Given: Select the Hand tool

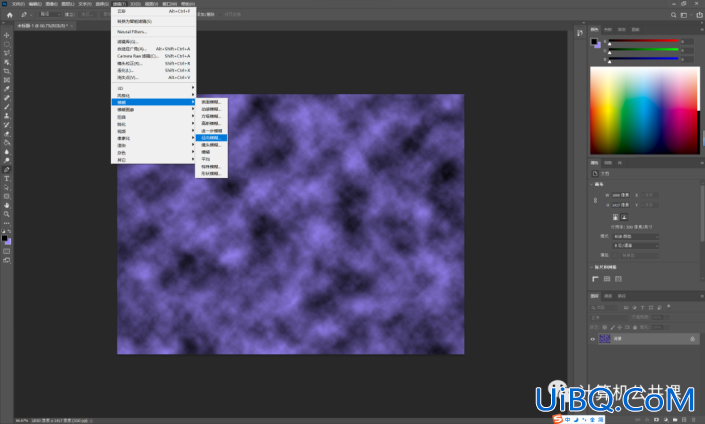Looking at the screenshot, I should [x=7, y=205].
